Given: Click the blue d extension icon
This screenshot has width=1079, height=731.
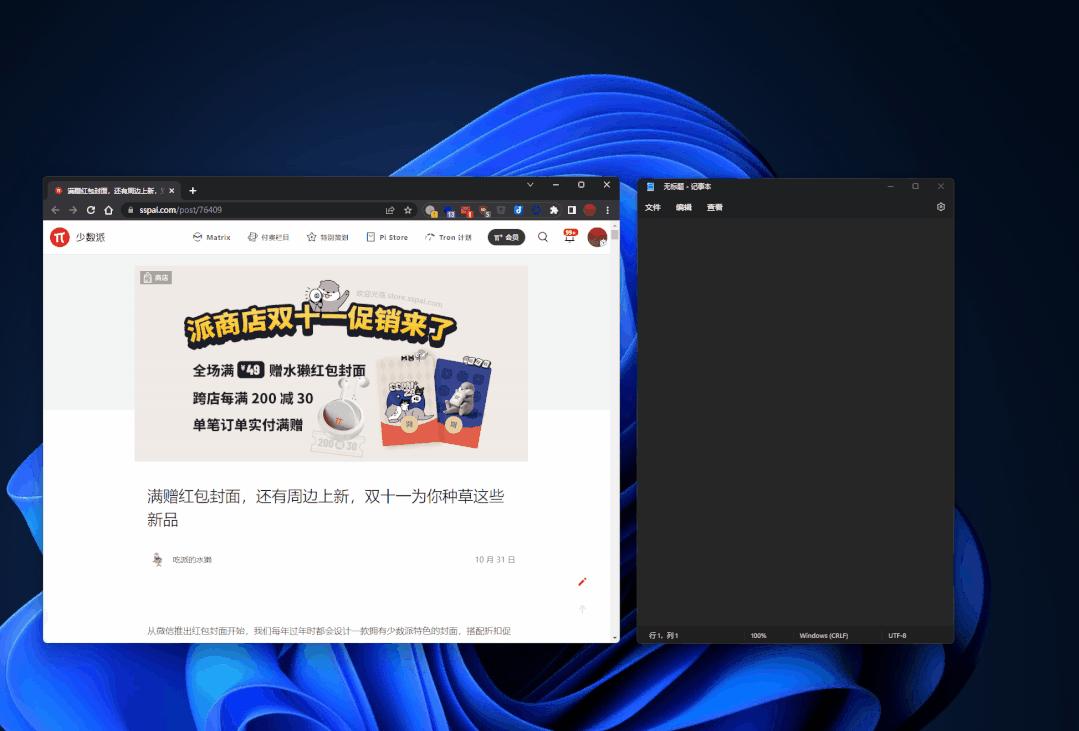Looking at the screenshot, I should click(518, 210).
